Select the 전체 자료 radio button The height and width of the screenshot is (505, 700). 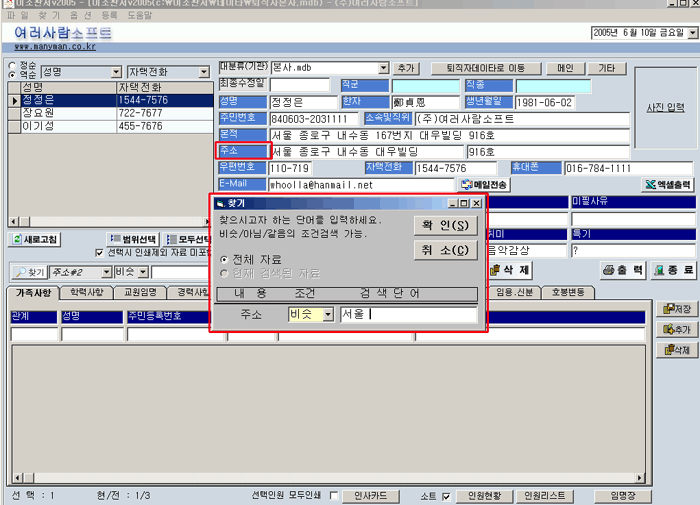224,259
